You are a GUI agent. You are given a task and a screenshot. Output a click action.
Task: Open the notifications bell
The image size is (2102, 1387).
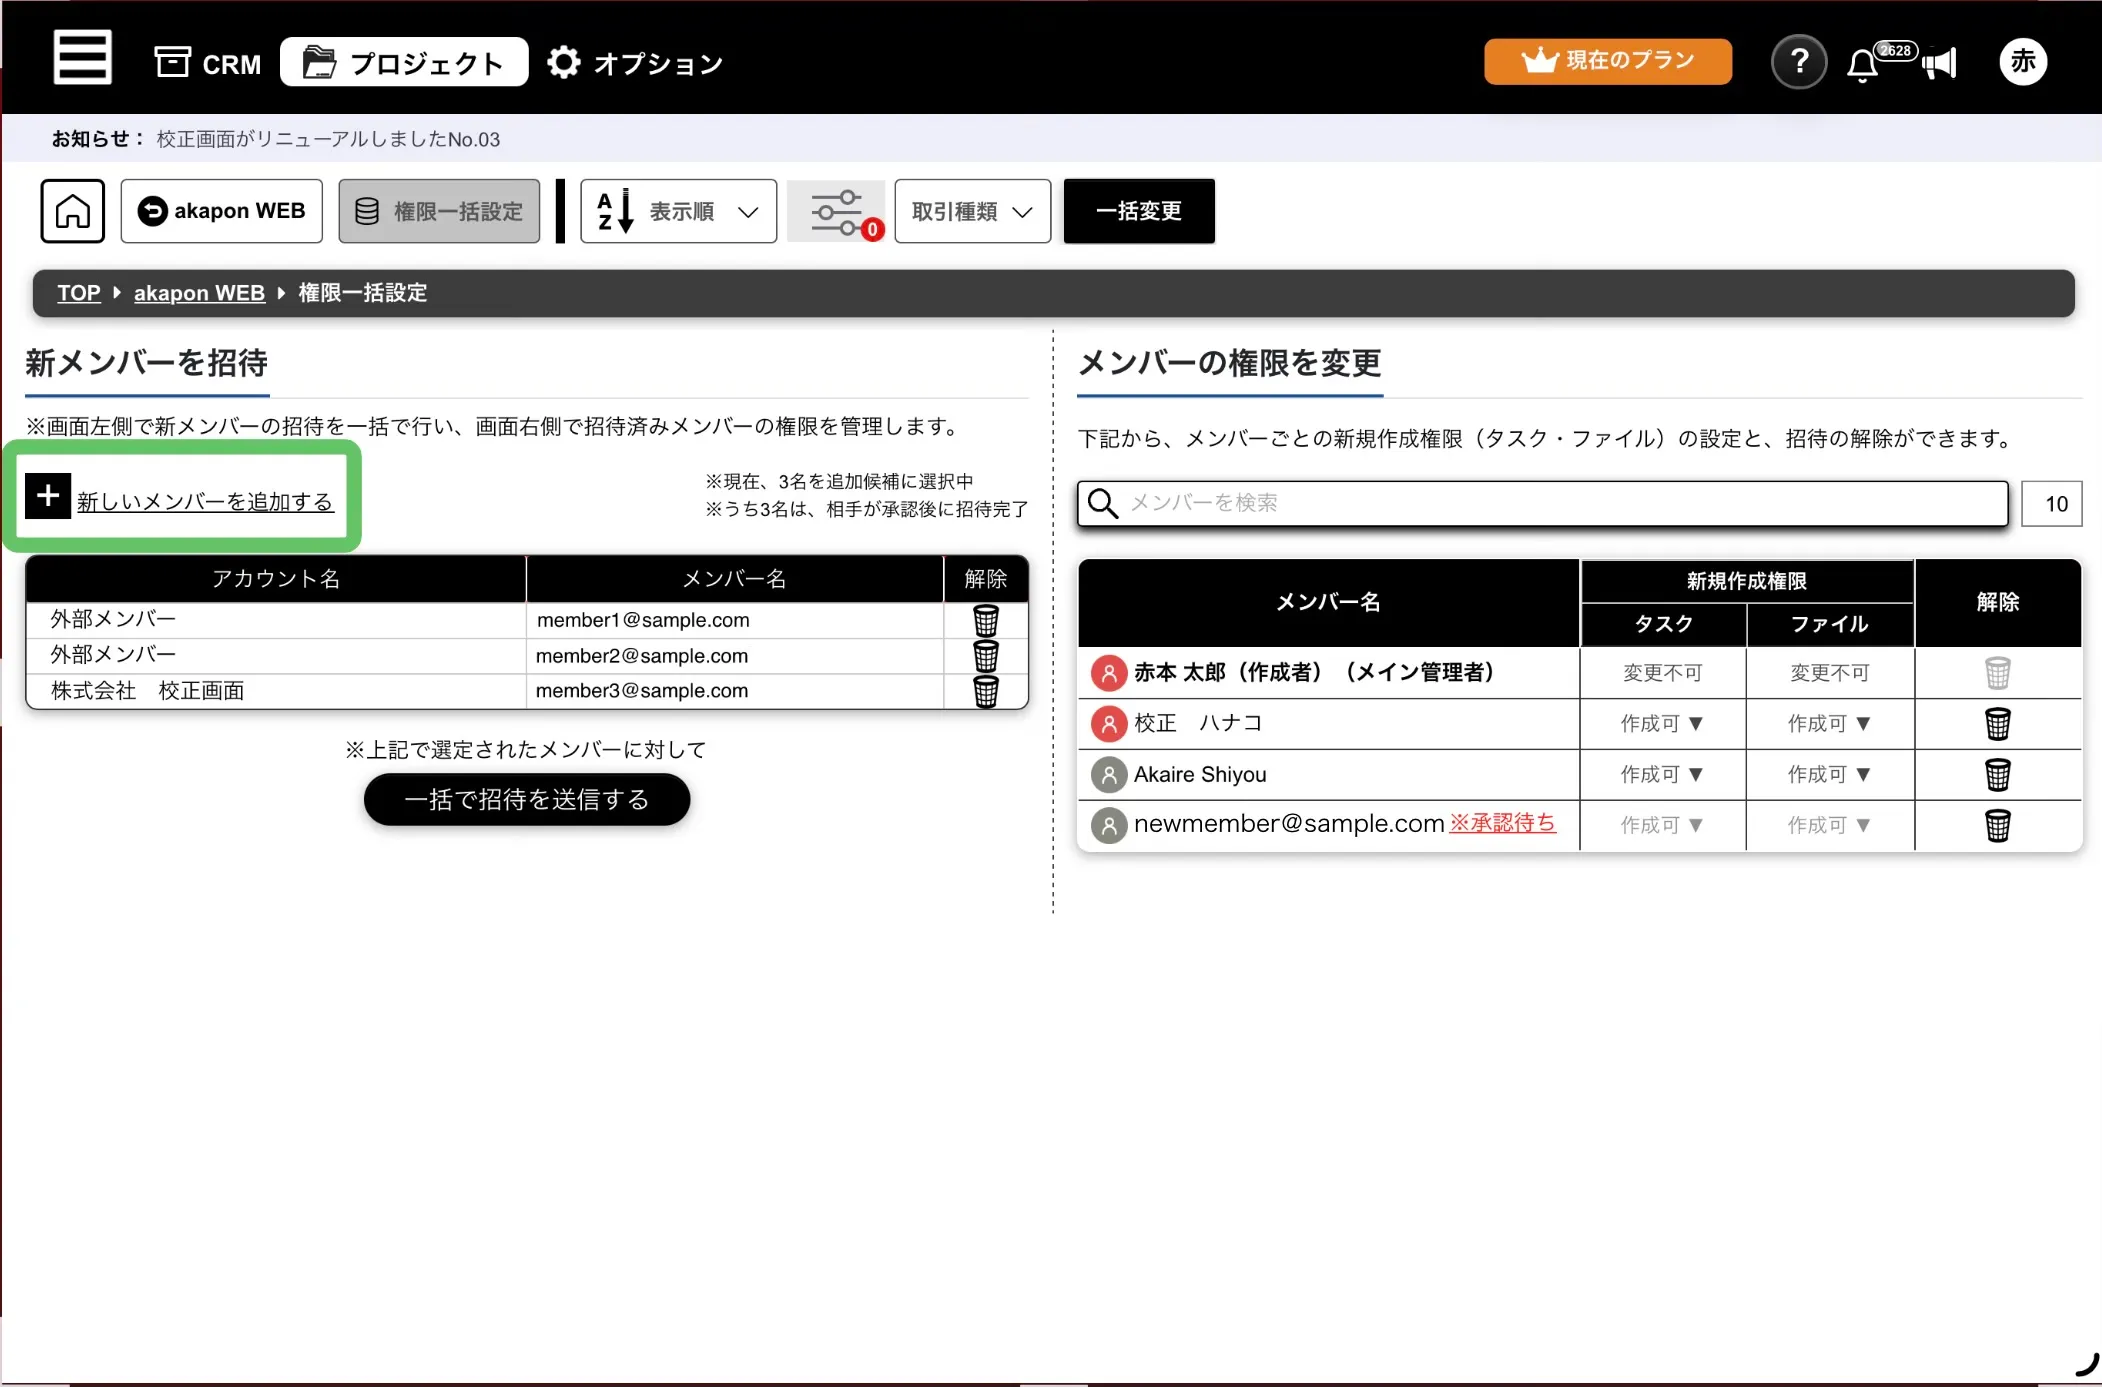1862,65
